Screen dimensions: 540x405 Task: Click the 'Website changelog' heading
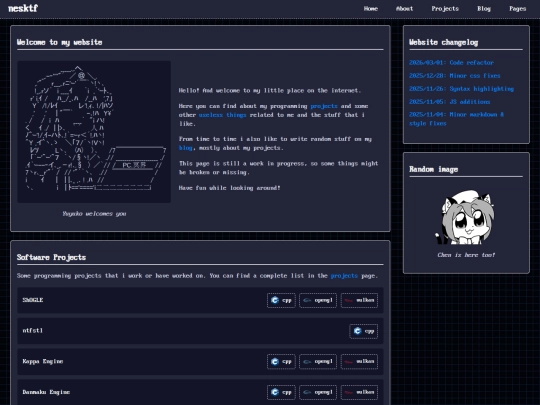(x=444, y=42)
